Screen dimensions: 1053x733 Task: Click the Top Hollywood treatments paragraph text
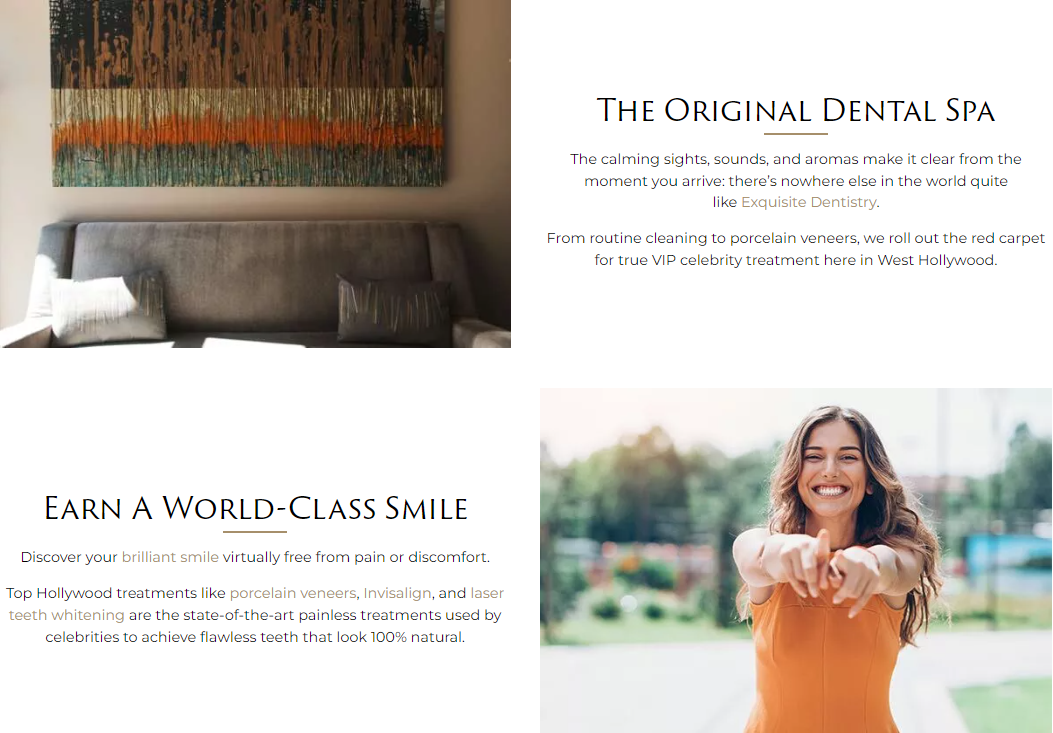coord(255,615)
